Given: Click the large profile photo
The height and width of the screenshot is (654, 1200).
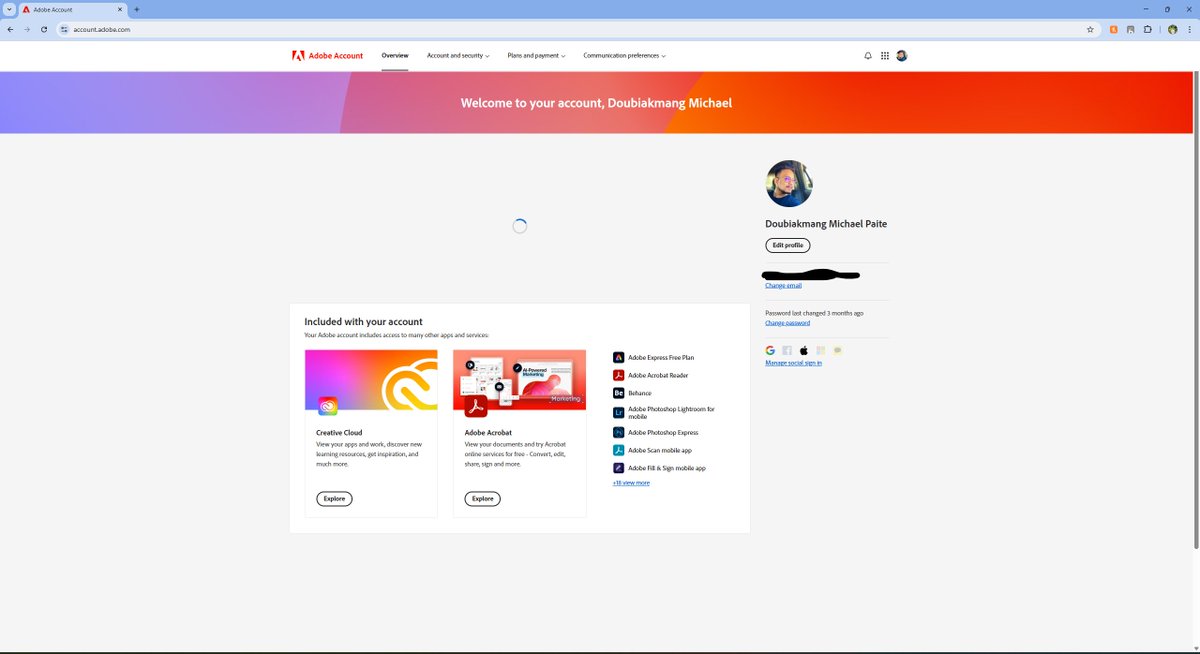Looking at the screenshot, I should click(789, 184).
